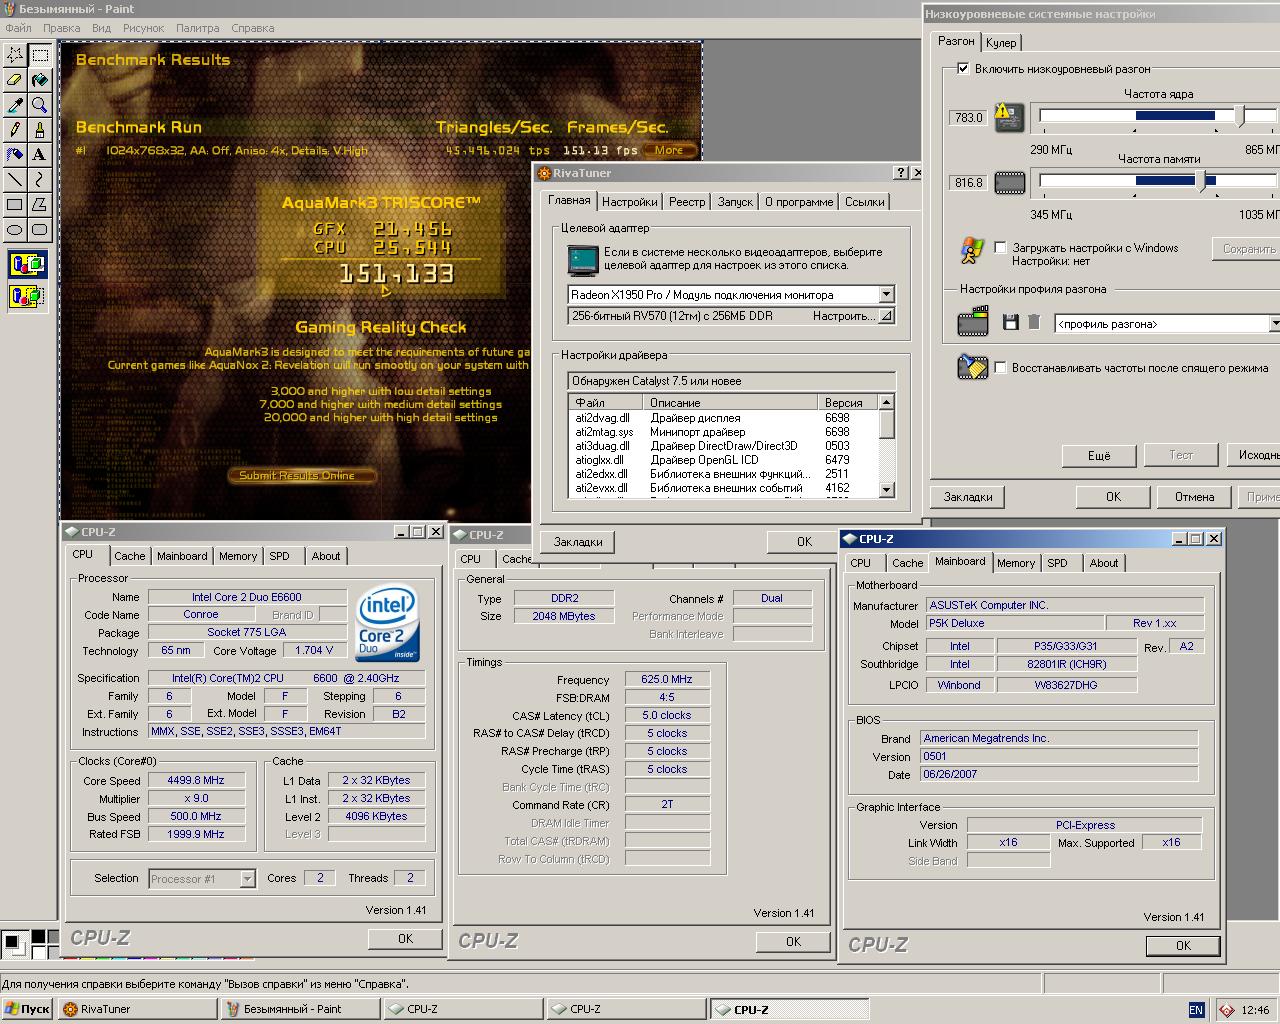The height and width of the screenshot is (1024, 1280).
Task: Pick the Polygon shape tool
Action: pos(40,205)
